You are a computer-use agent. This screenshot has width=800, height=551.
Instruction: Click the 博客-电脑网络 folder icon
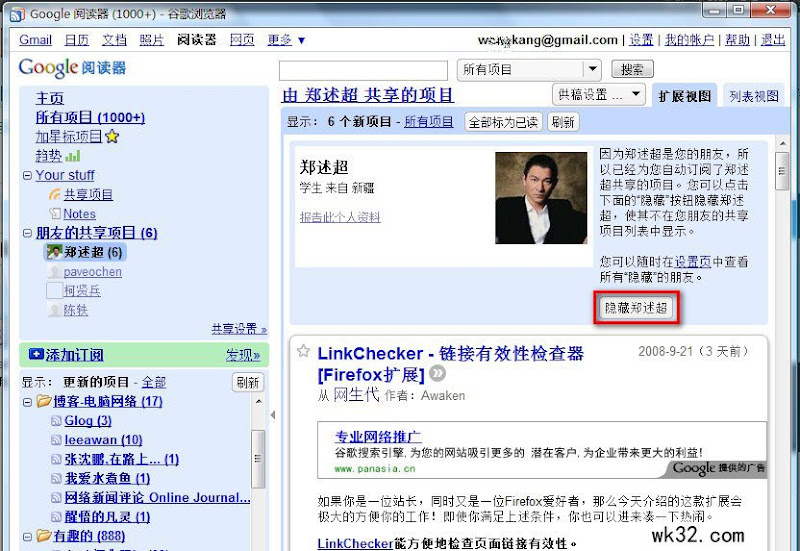click(x=44, y=401)
